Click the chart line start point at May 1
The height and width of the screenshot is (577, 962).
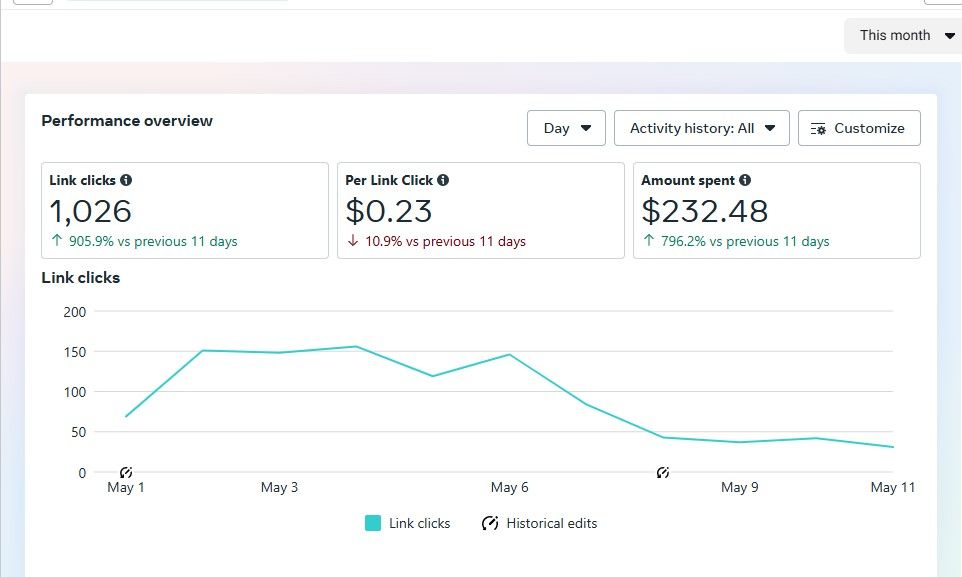click(x=126, y=416)
